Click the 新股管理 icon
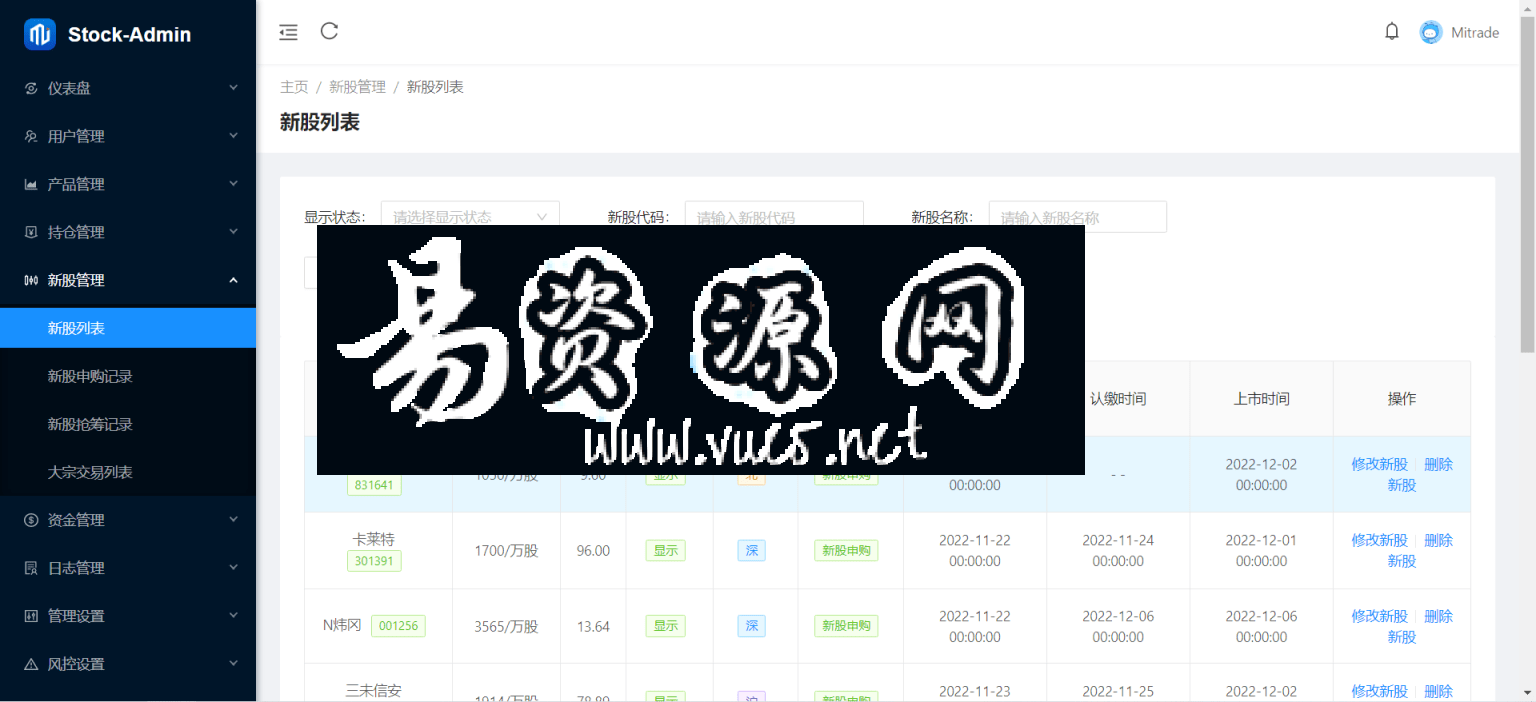Image resolution: width=1536 pixels, height=702 pixels. (x=31, y=280)
